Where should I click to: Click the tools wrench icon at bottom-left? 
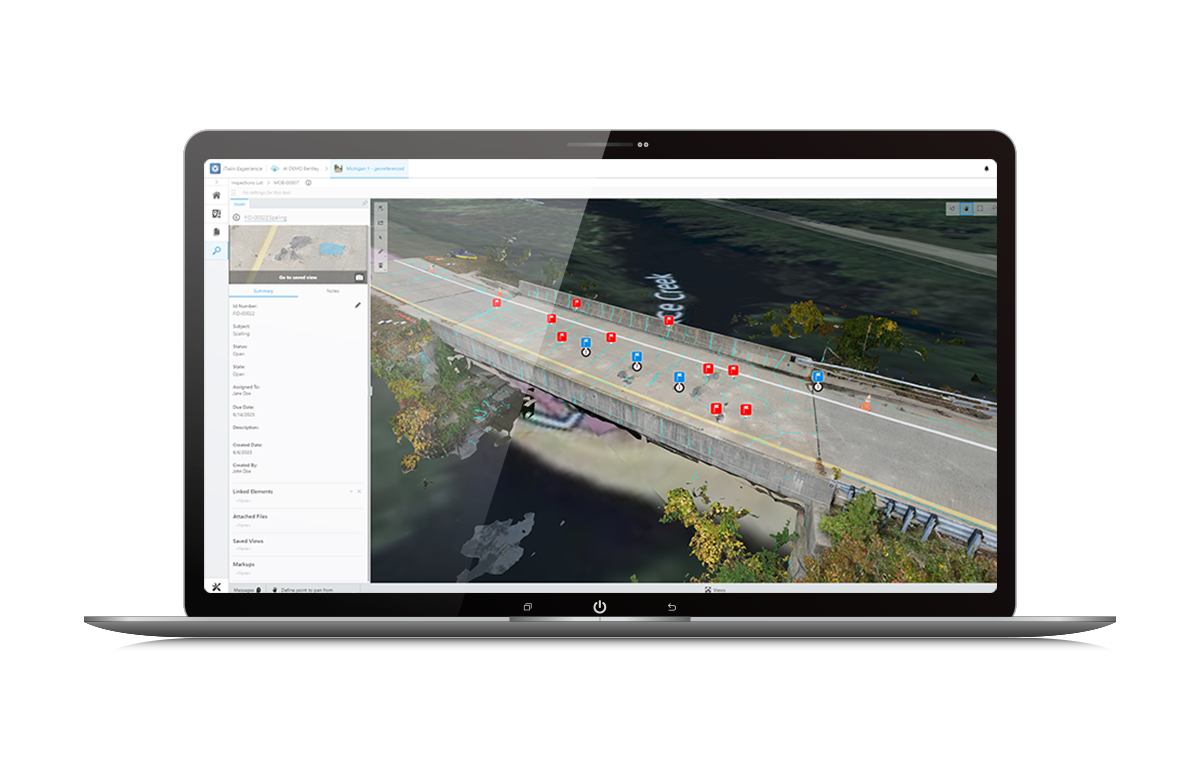[x=216, y=587]
